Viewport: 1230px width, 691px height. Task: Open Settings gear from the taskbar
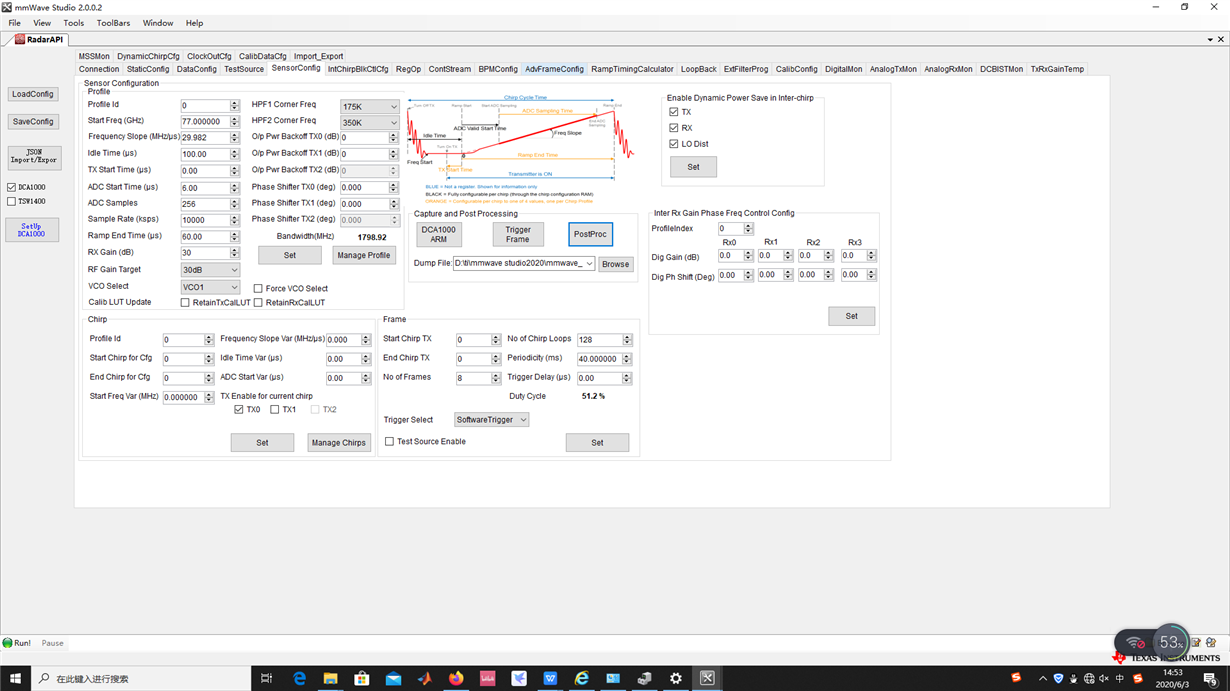676,678
